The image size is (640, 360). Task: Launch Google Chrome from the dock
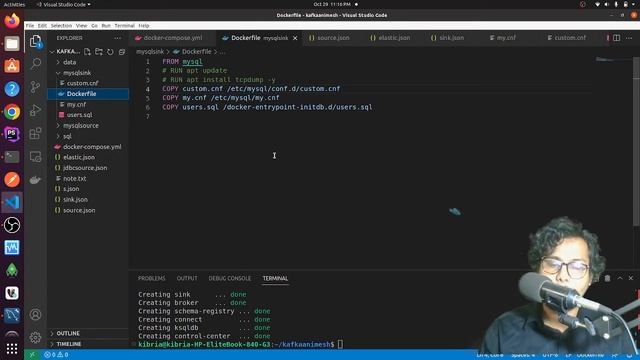pos(12,112)
